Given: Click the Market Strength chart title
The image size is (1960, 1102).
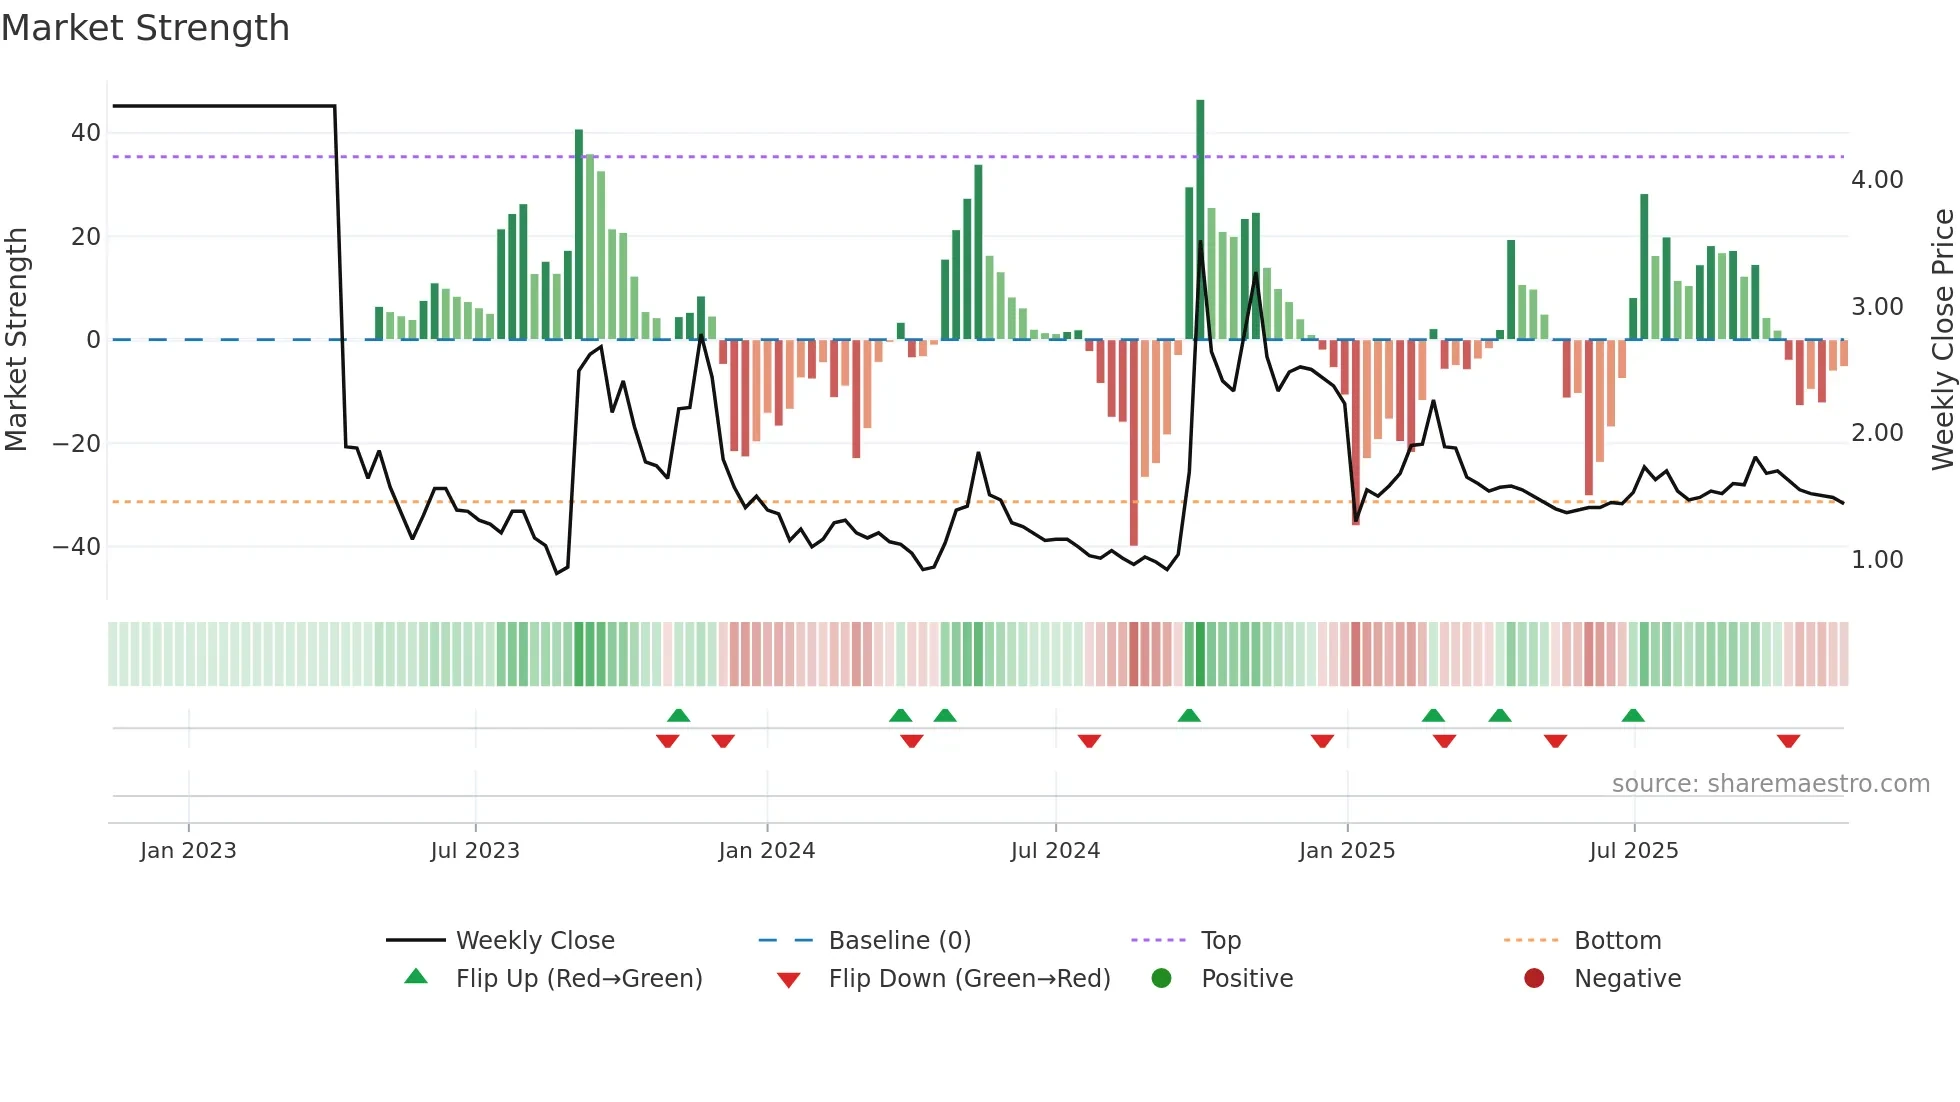Looking at the screenshot, I should [x=146, y=28].
